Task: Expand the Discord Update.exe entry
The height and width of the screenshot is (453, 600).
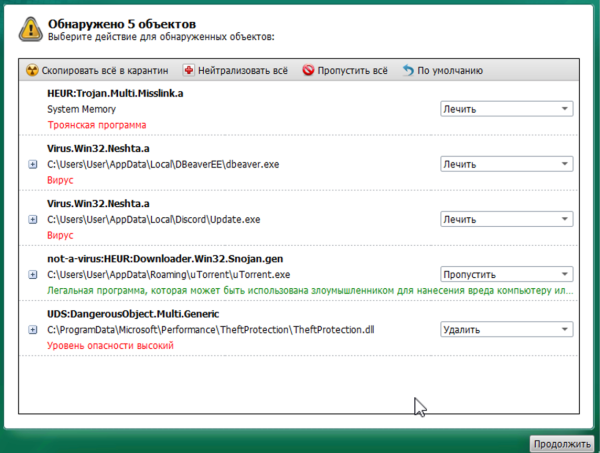Action: pos(33,220)
